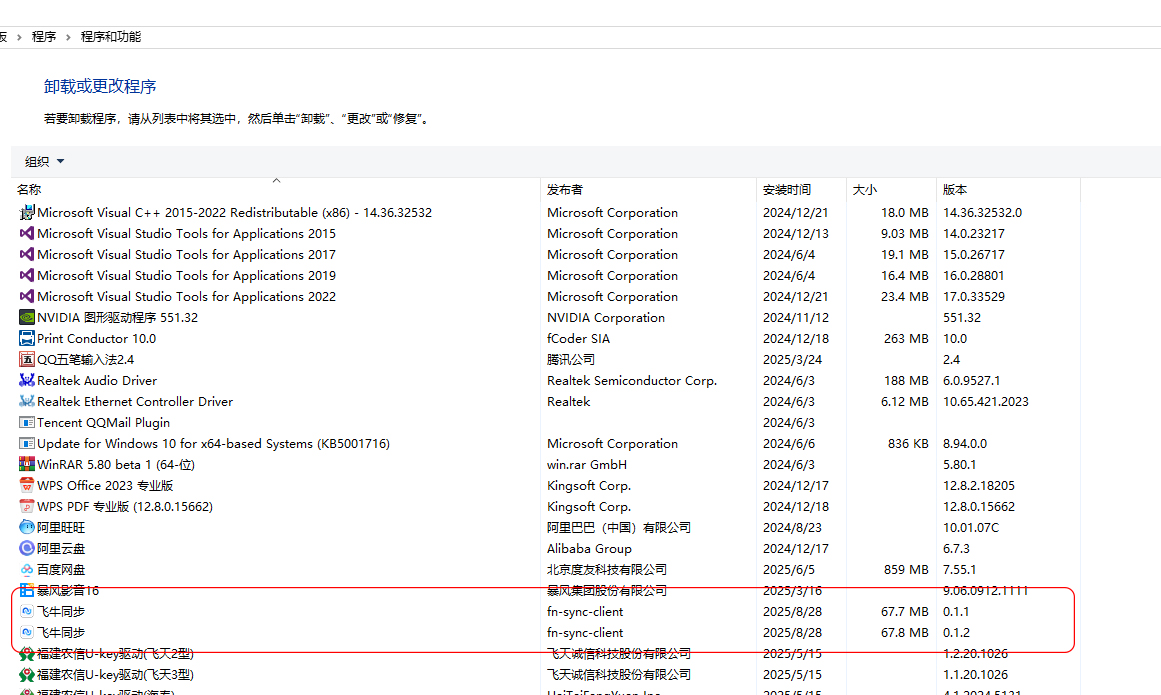This screenshot has height=695, width=1161.
Task: Click the Print Conductor 10.0 printer icon
Action: click(x=27, y=338)
